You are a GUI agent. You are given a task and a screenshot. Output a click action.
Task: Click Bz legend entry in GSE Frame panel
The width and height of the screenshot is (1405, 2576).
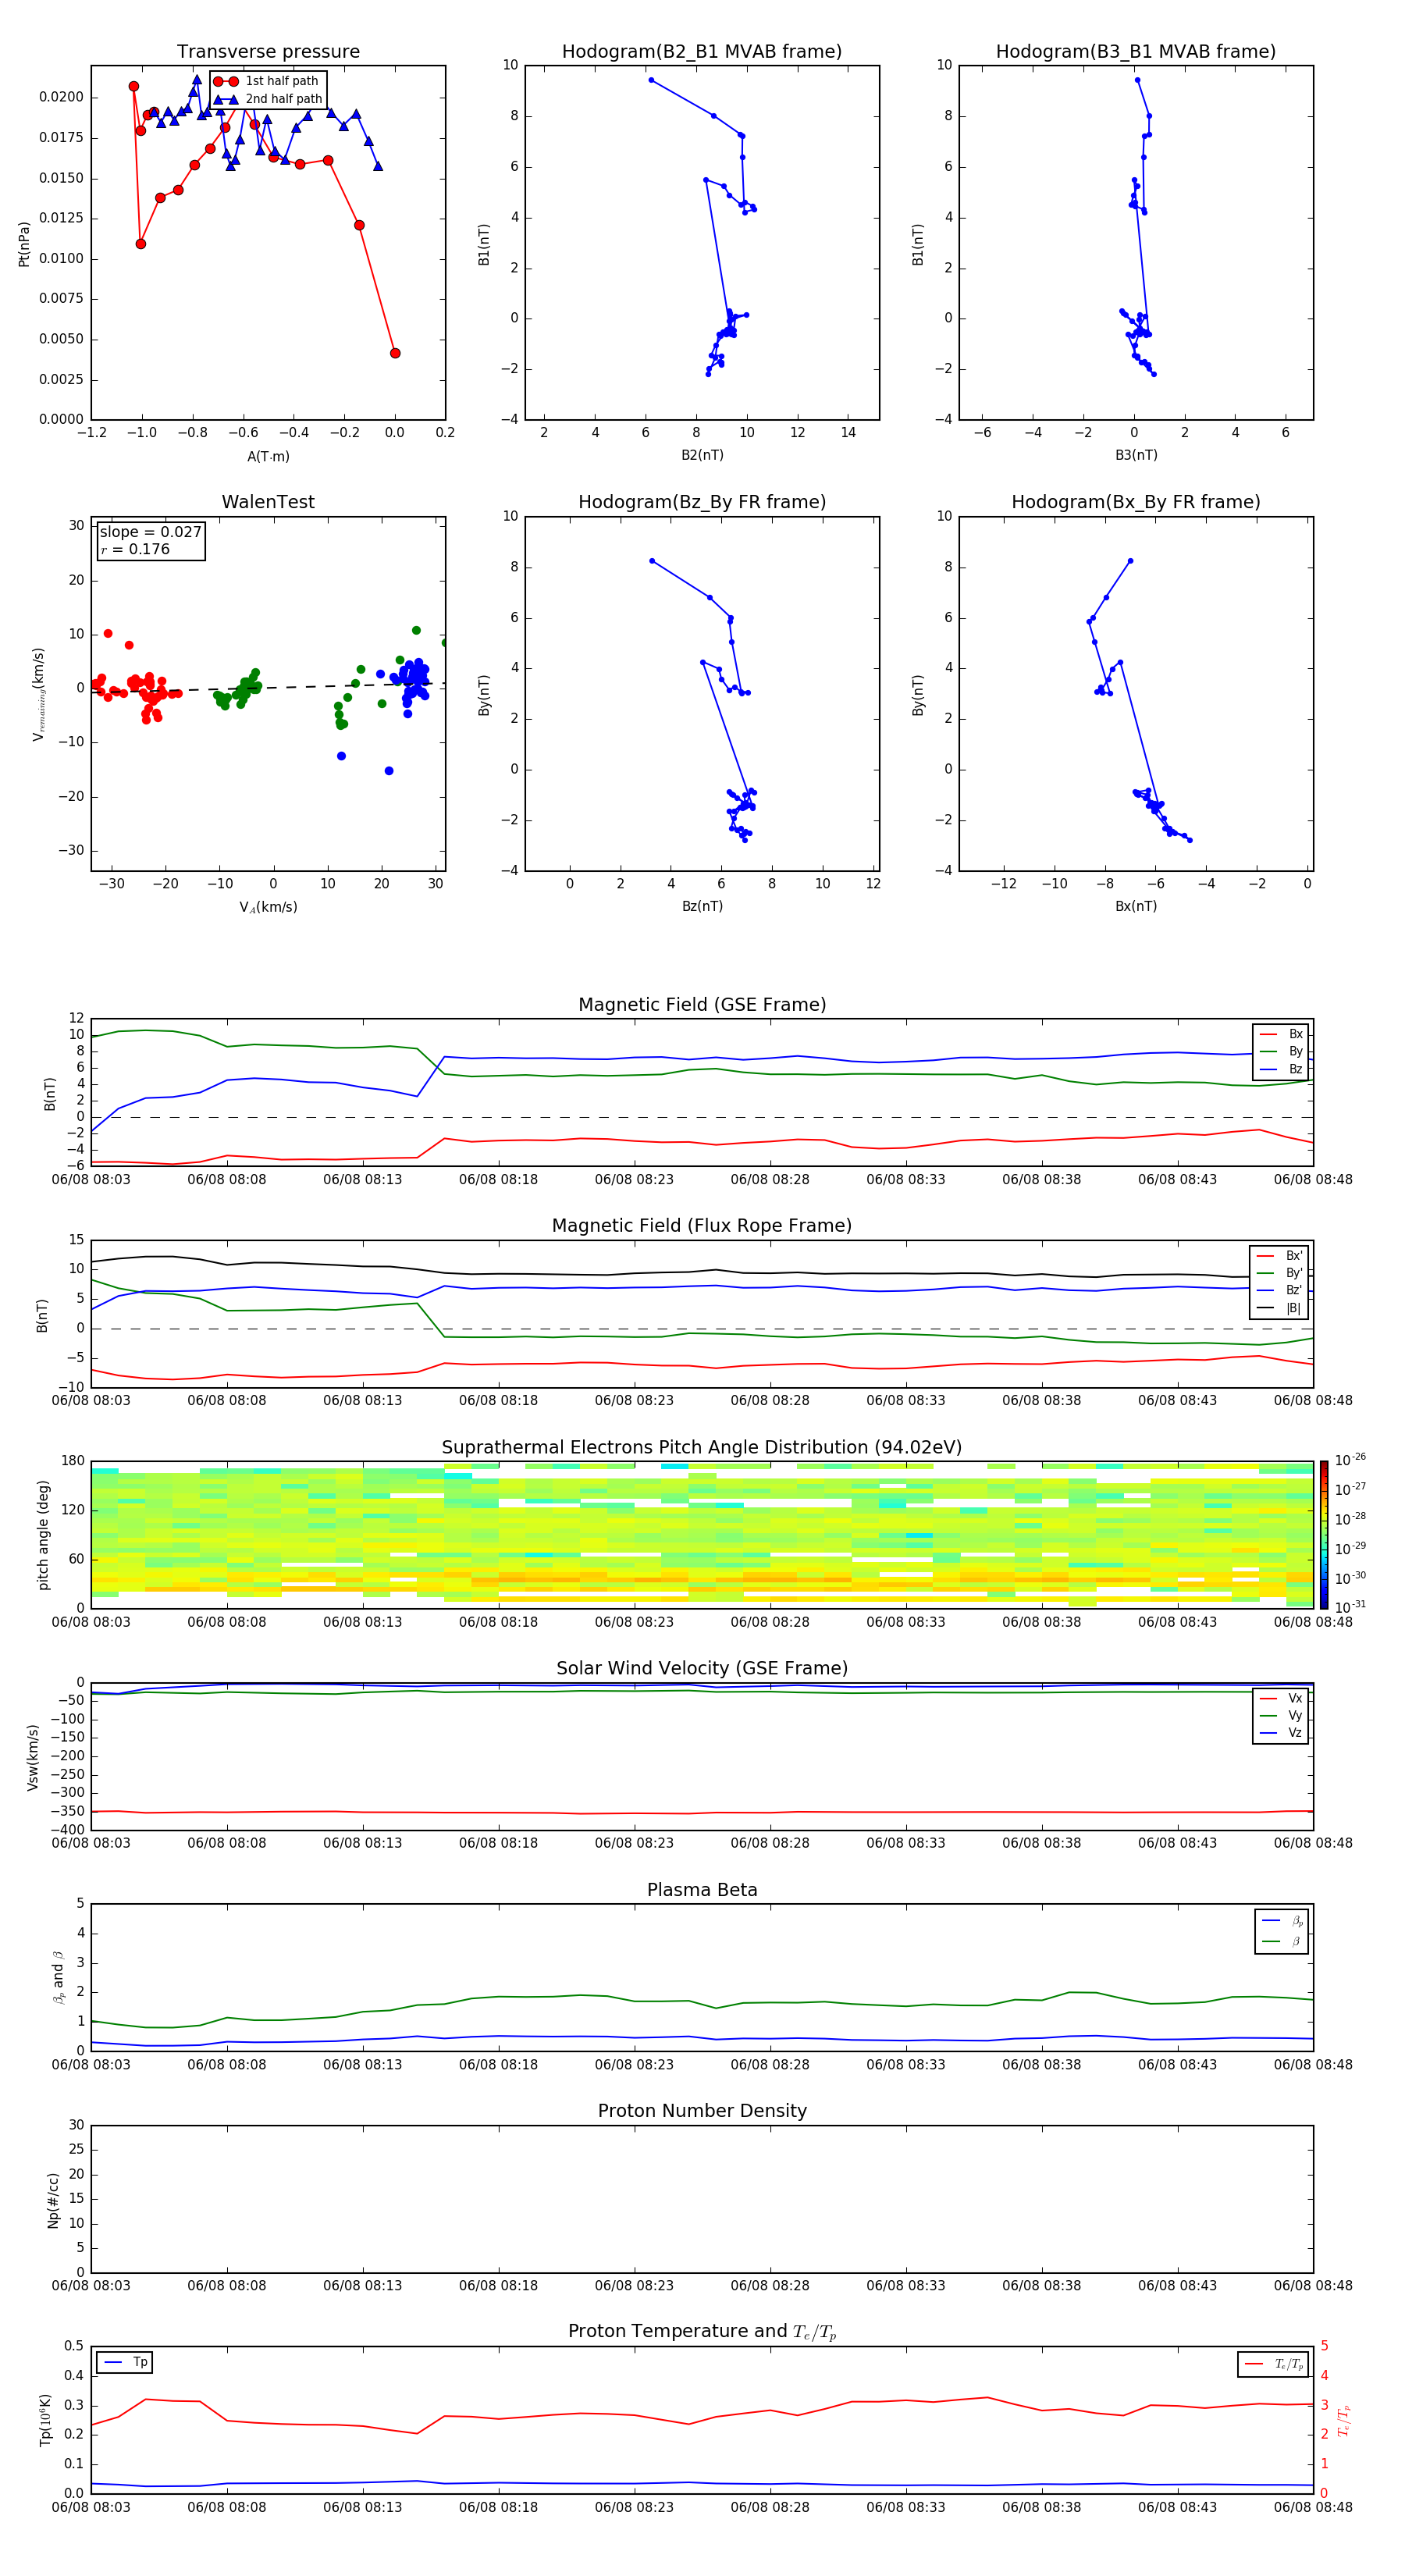1281,1070
